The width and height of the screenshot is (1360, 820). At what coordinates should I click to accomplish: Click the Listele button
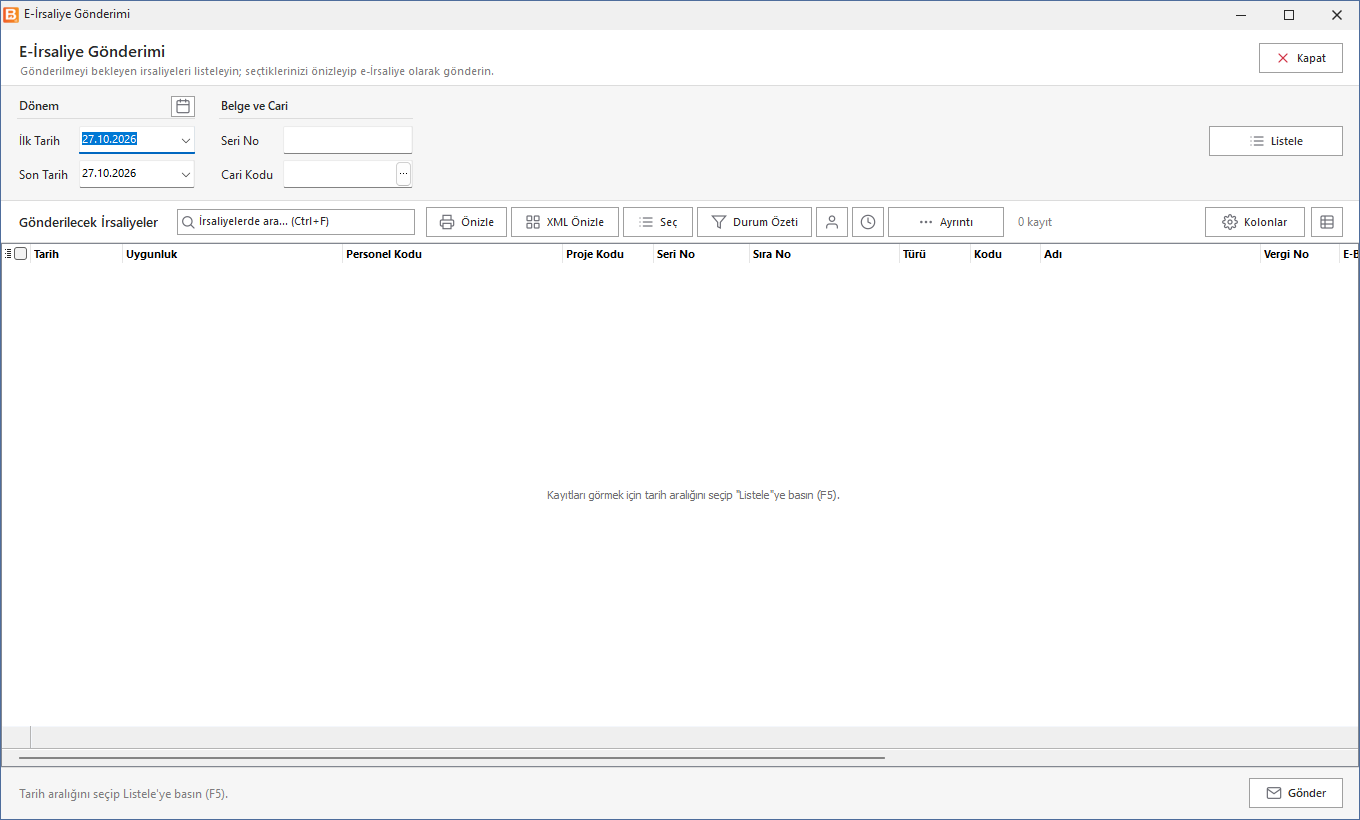[x=1276, y=141]
